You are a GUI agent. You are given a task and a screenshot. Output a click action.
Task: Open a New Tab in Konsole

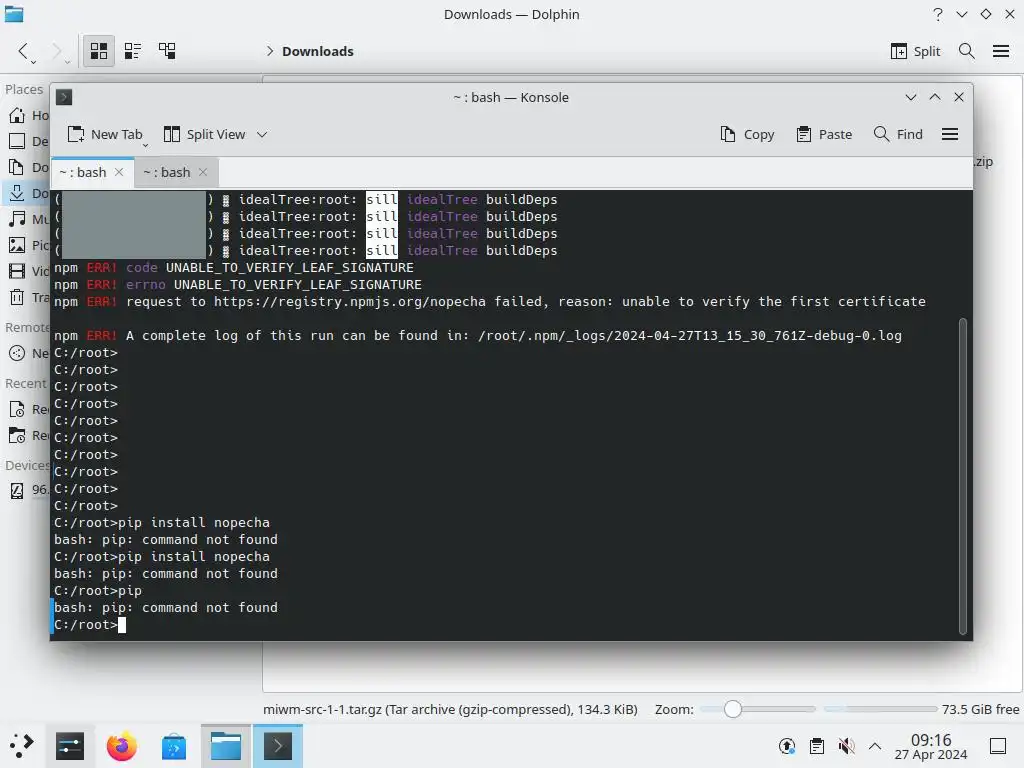(x=104, y=135)
